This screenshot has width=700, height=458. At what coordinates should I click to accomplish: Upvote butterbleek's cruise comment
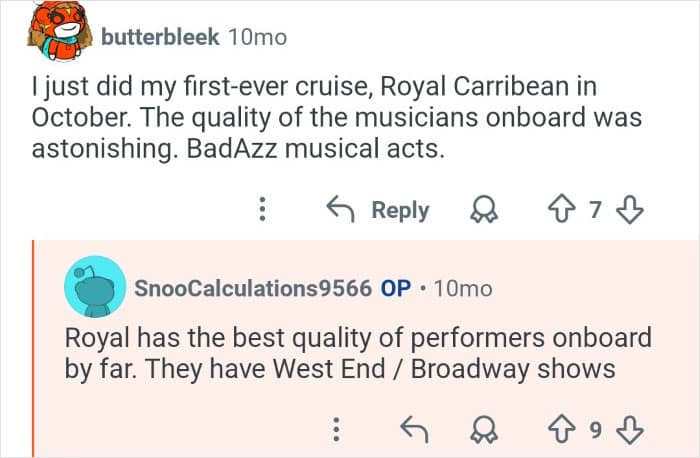(x=563, y=210)
